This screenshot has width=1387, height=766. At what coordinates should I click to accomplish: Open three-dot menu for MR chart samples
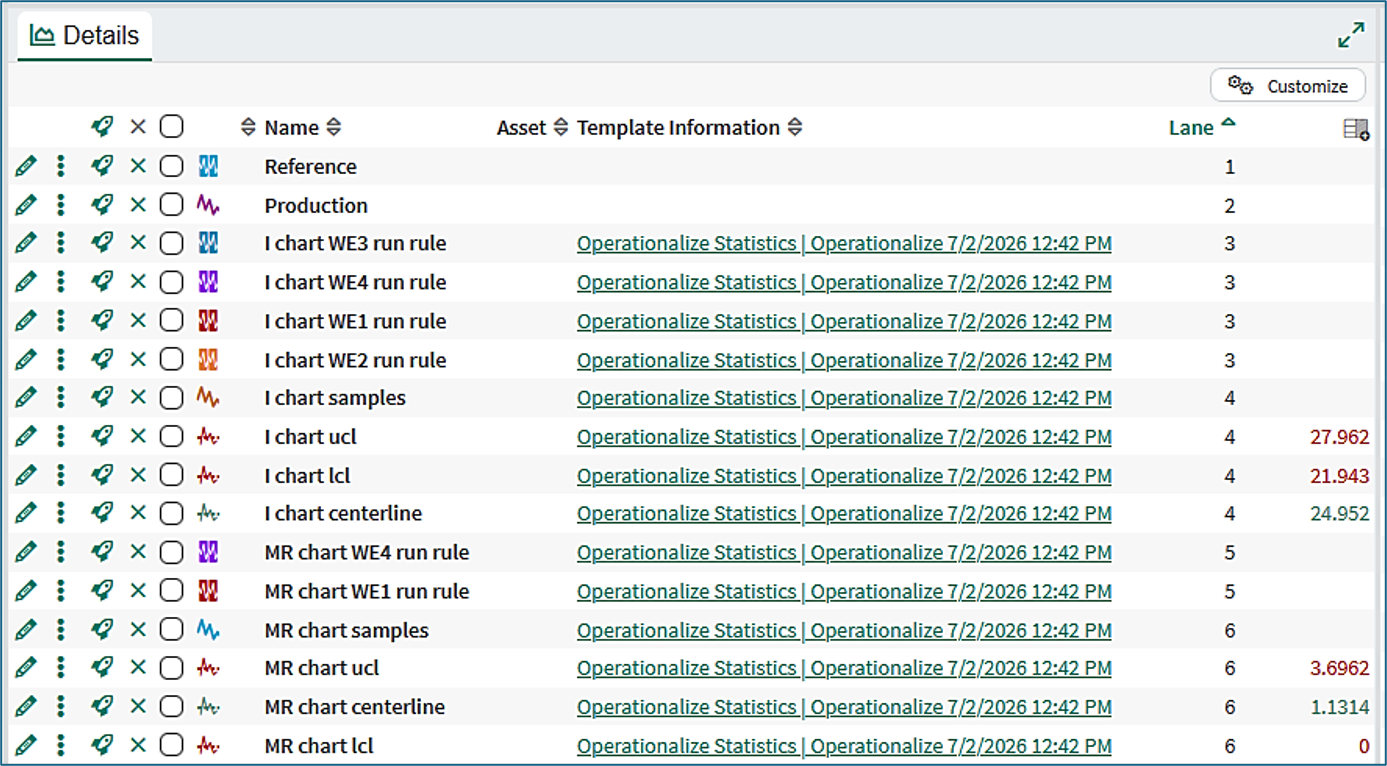click(x=61, y=630)
